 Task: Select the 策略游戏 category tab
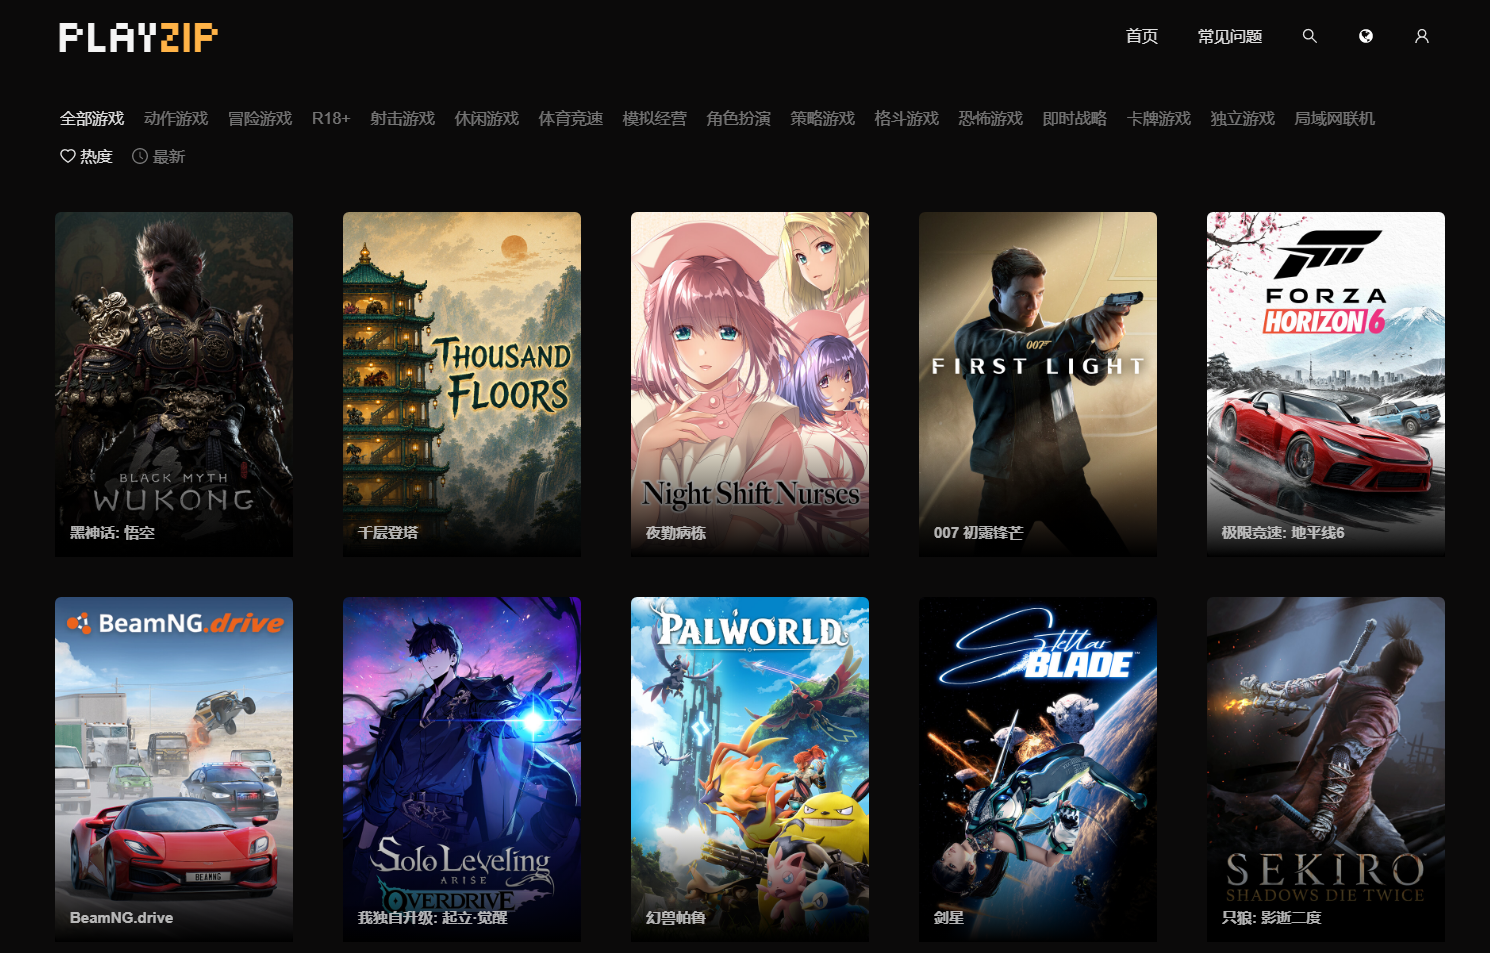[x=822, y=118]
